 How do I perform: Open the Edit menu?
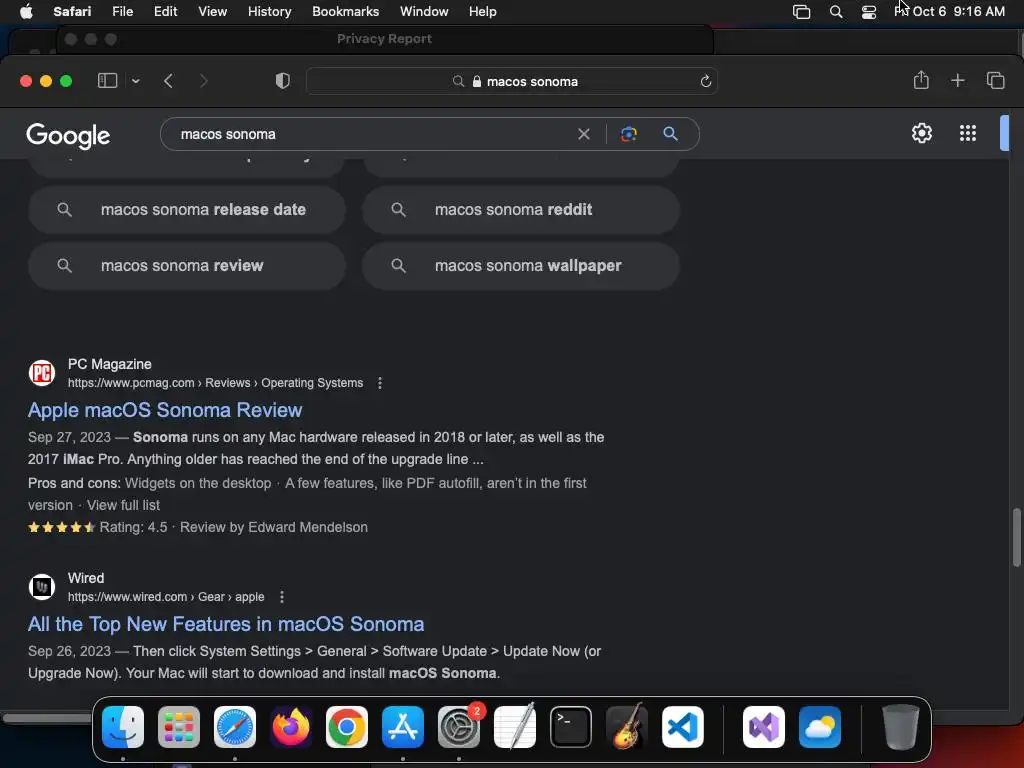click(x=165, y=11)
